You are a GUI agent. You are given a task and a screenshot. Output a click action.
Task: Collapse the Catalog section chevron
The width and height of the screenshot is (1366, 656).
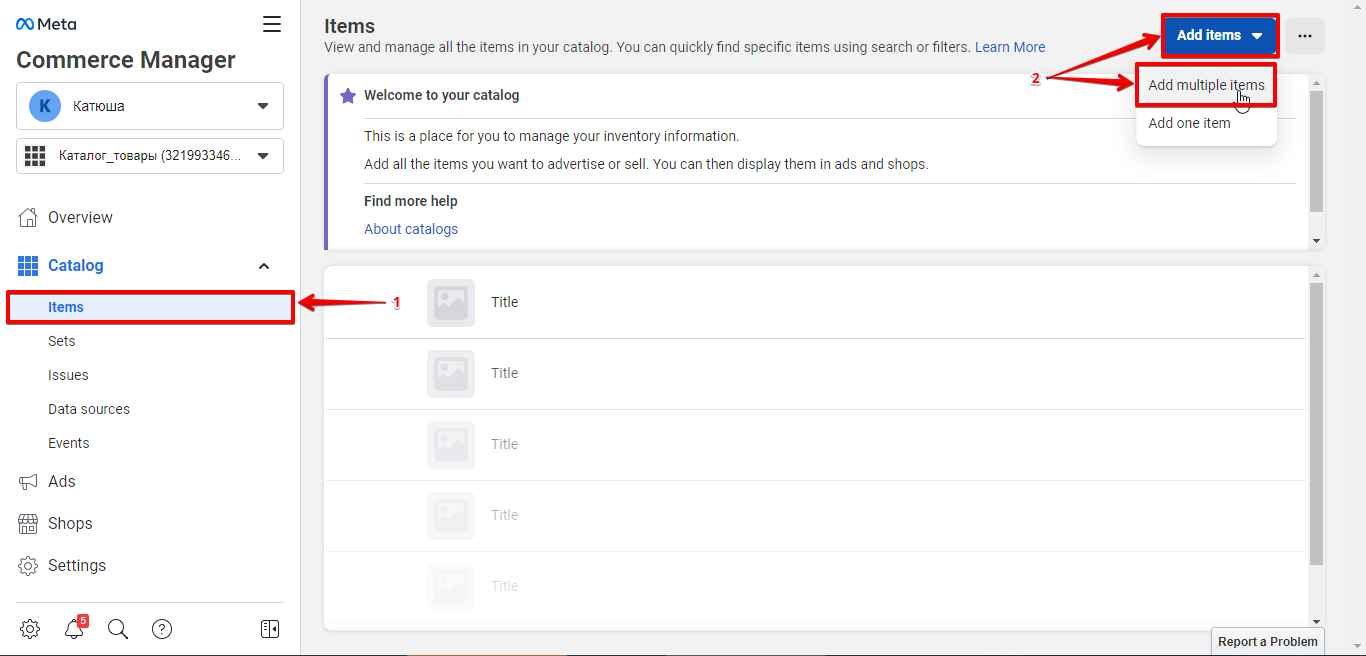[x=264, y=266]
